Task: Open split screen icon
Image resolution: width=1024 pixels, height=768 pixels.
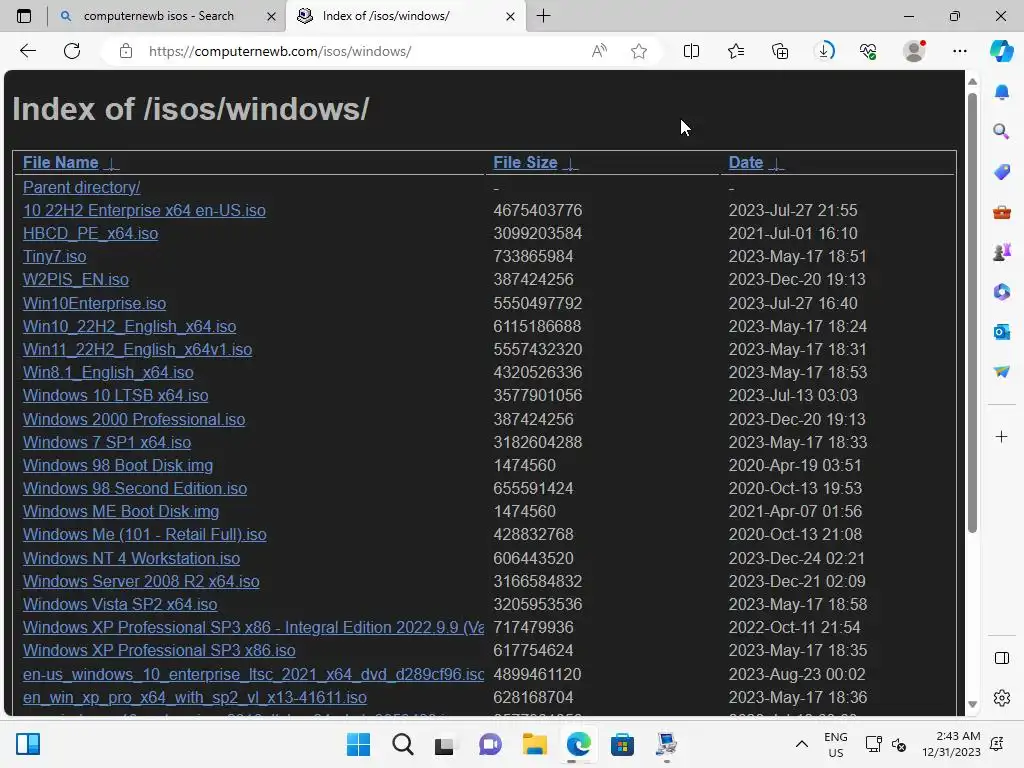Action: click(691, 51)
